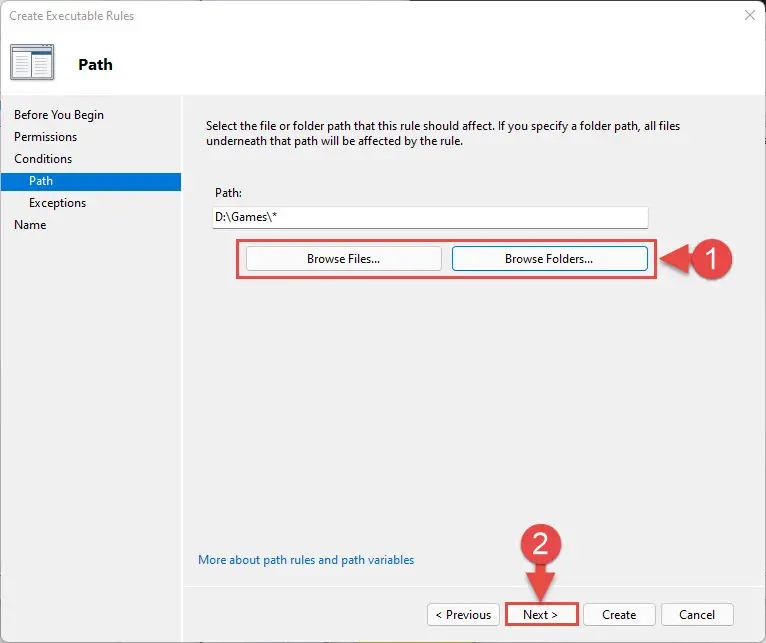Go to the Permissions step
The width and height of the screenshot is (766, 643).
45,137
